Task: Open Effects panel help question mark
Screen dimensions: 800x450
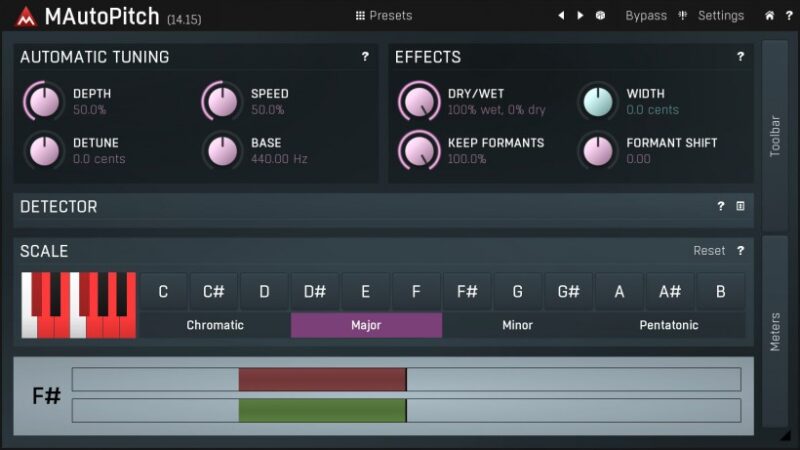Action: (x=740, y=57)
